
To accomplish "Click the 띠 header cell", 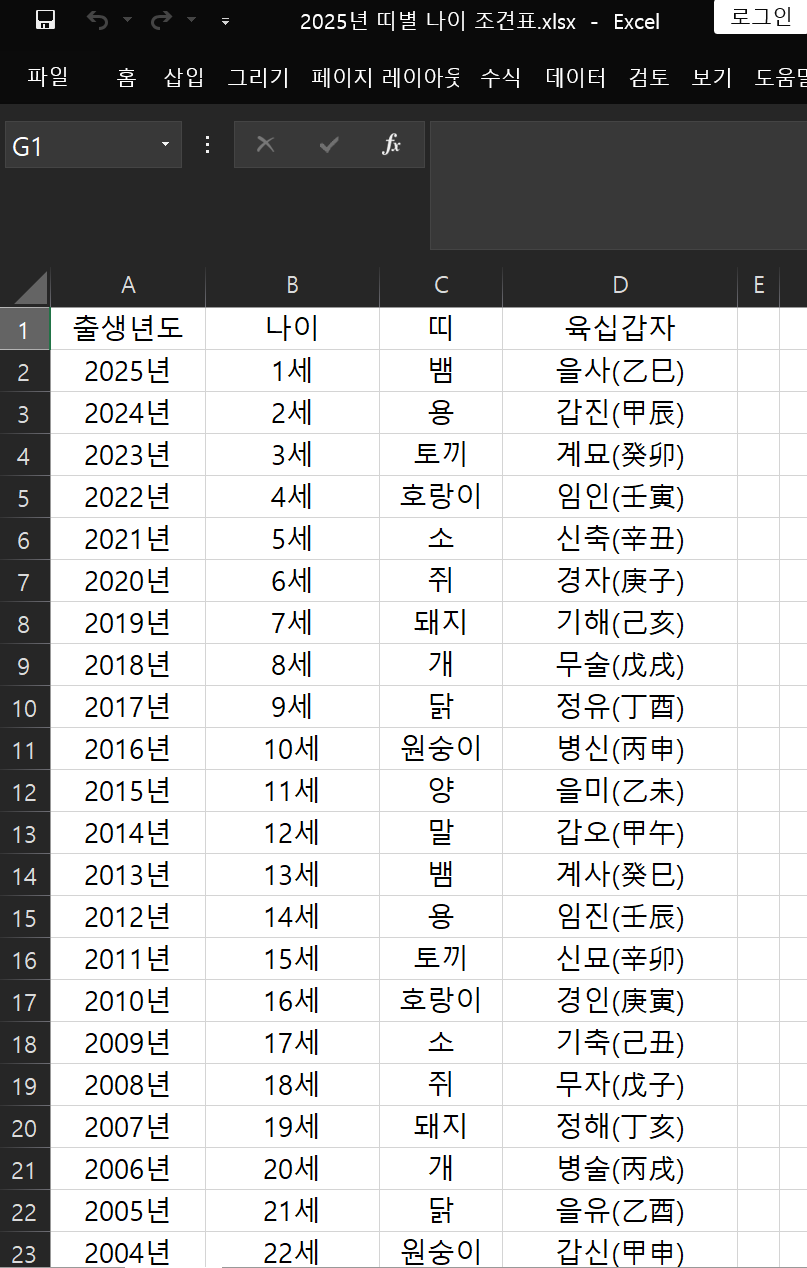I will point(441,329).
